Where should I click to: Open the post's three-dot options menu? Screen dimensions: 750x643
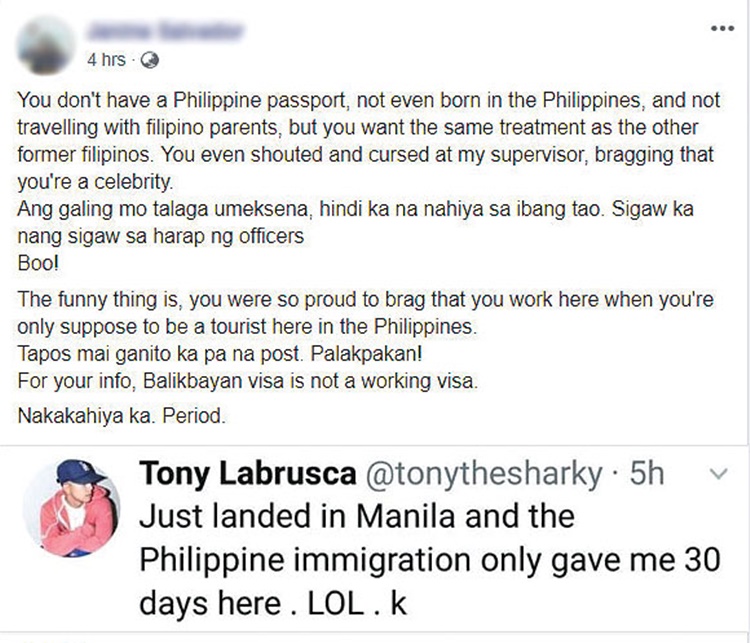coord(721,28)
